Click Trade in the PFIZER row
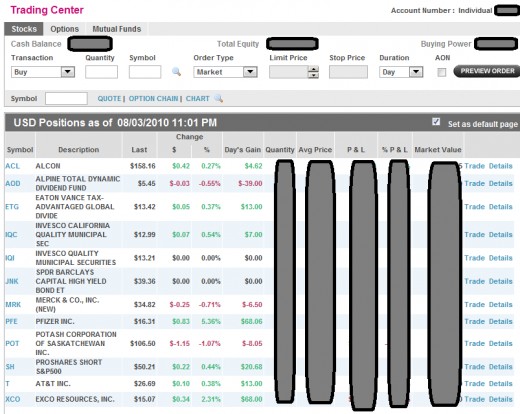Screen dimensions: 520x414 [474, 322]
